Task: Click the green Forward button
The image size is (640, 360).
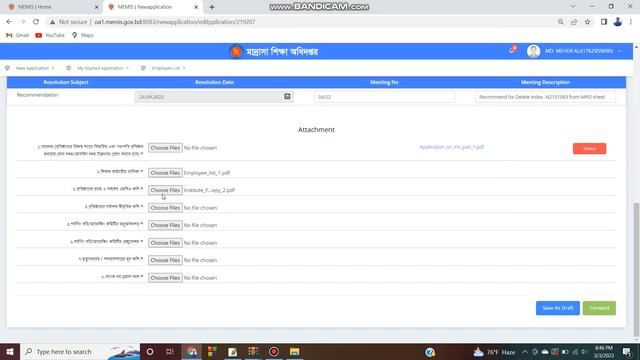Action: [599, 308]
